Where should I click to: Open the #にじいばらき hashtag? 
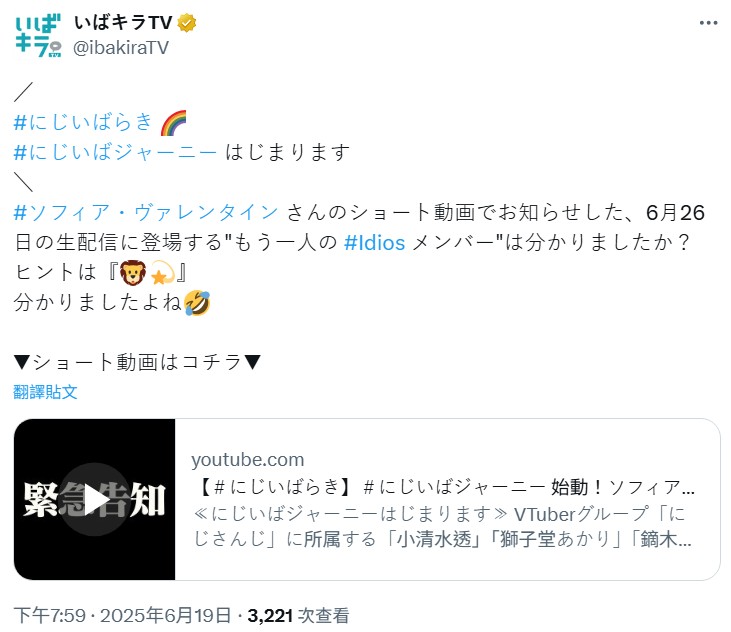pyautogui.click(x=83, y=123)
